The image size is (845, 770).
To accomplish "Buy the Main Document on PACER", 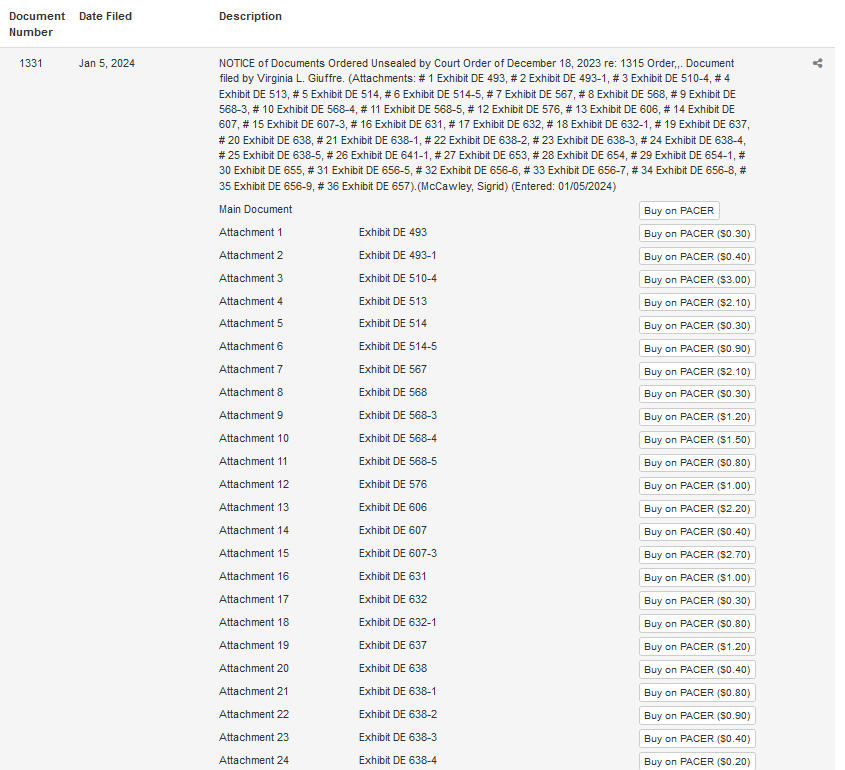I will tap(679, 211).
